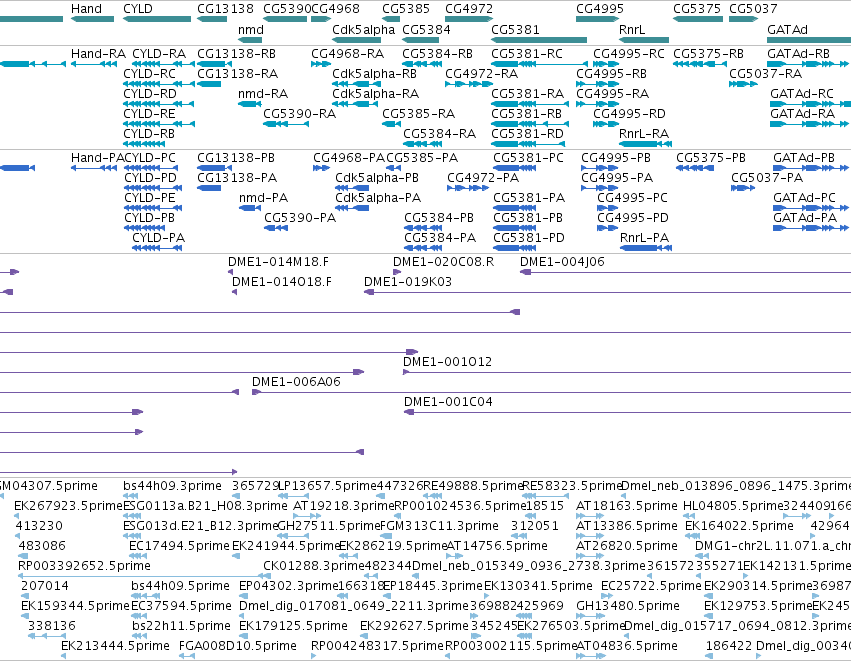This screenshot has width=851, height=661.
Task: Click the CG4968-PA protein label
Action: 349,158
